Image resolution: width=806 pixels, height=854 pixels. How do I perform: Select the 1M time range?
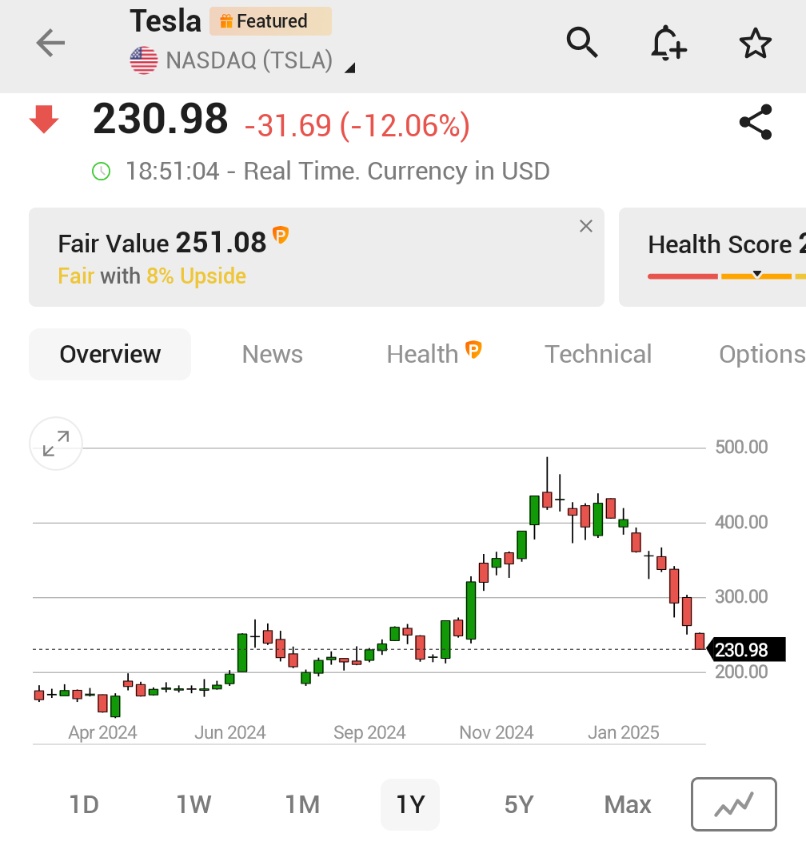click(302, 804)
